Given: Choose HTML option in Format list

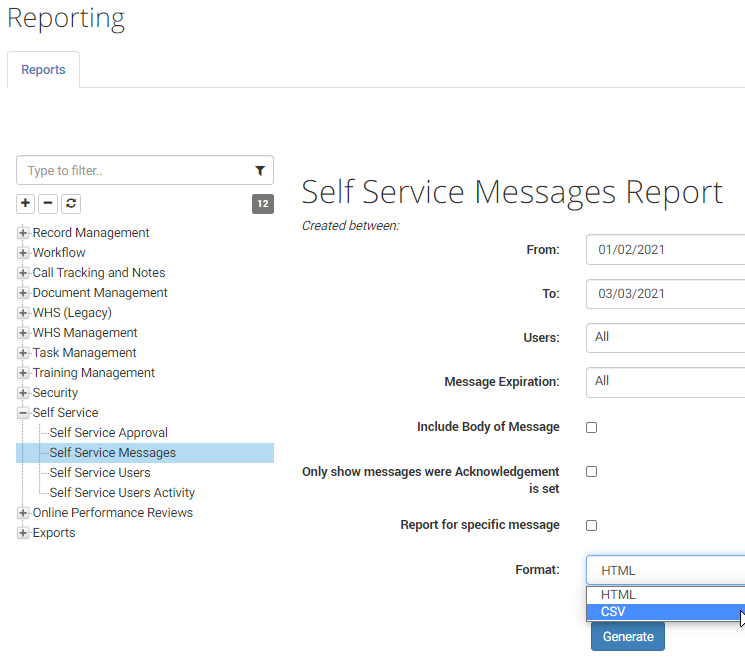Looking at the screenshot, I should pos(665,595).
